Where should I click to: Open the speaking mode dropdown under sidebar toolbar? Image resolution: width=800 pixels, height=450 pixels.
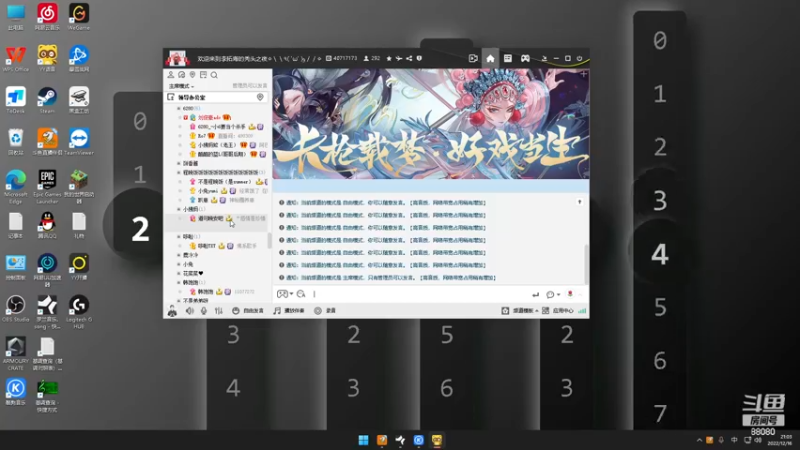[182, 86]
